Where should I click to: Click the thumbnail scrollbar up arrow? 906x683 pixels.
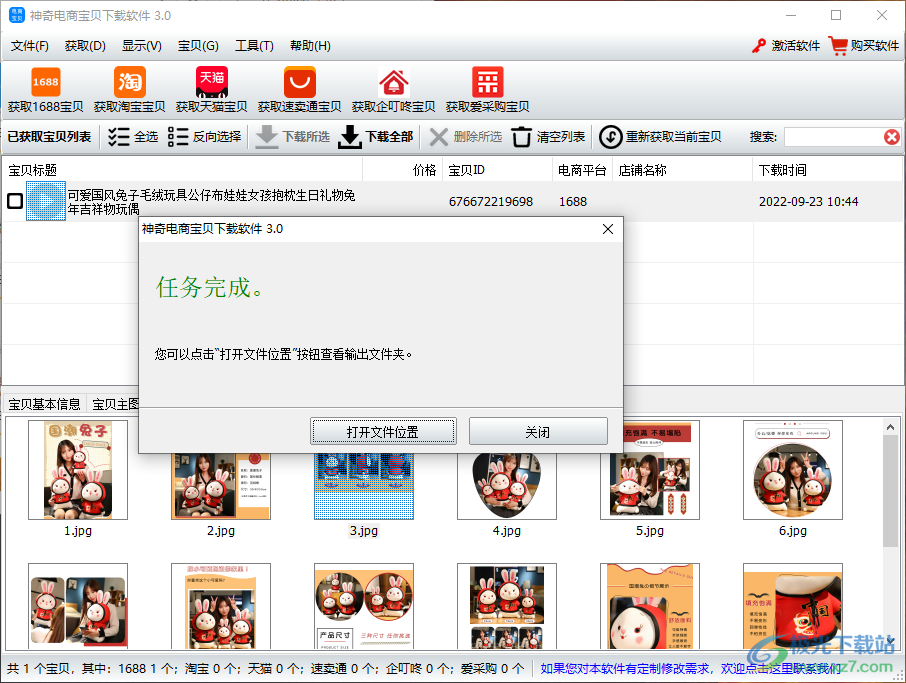[x=890, y=428]
